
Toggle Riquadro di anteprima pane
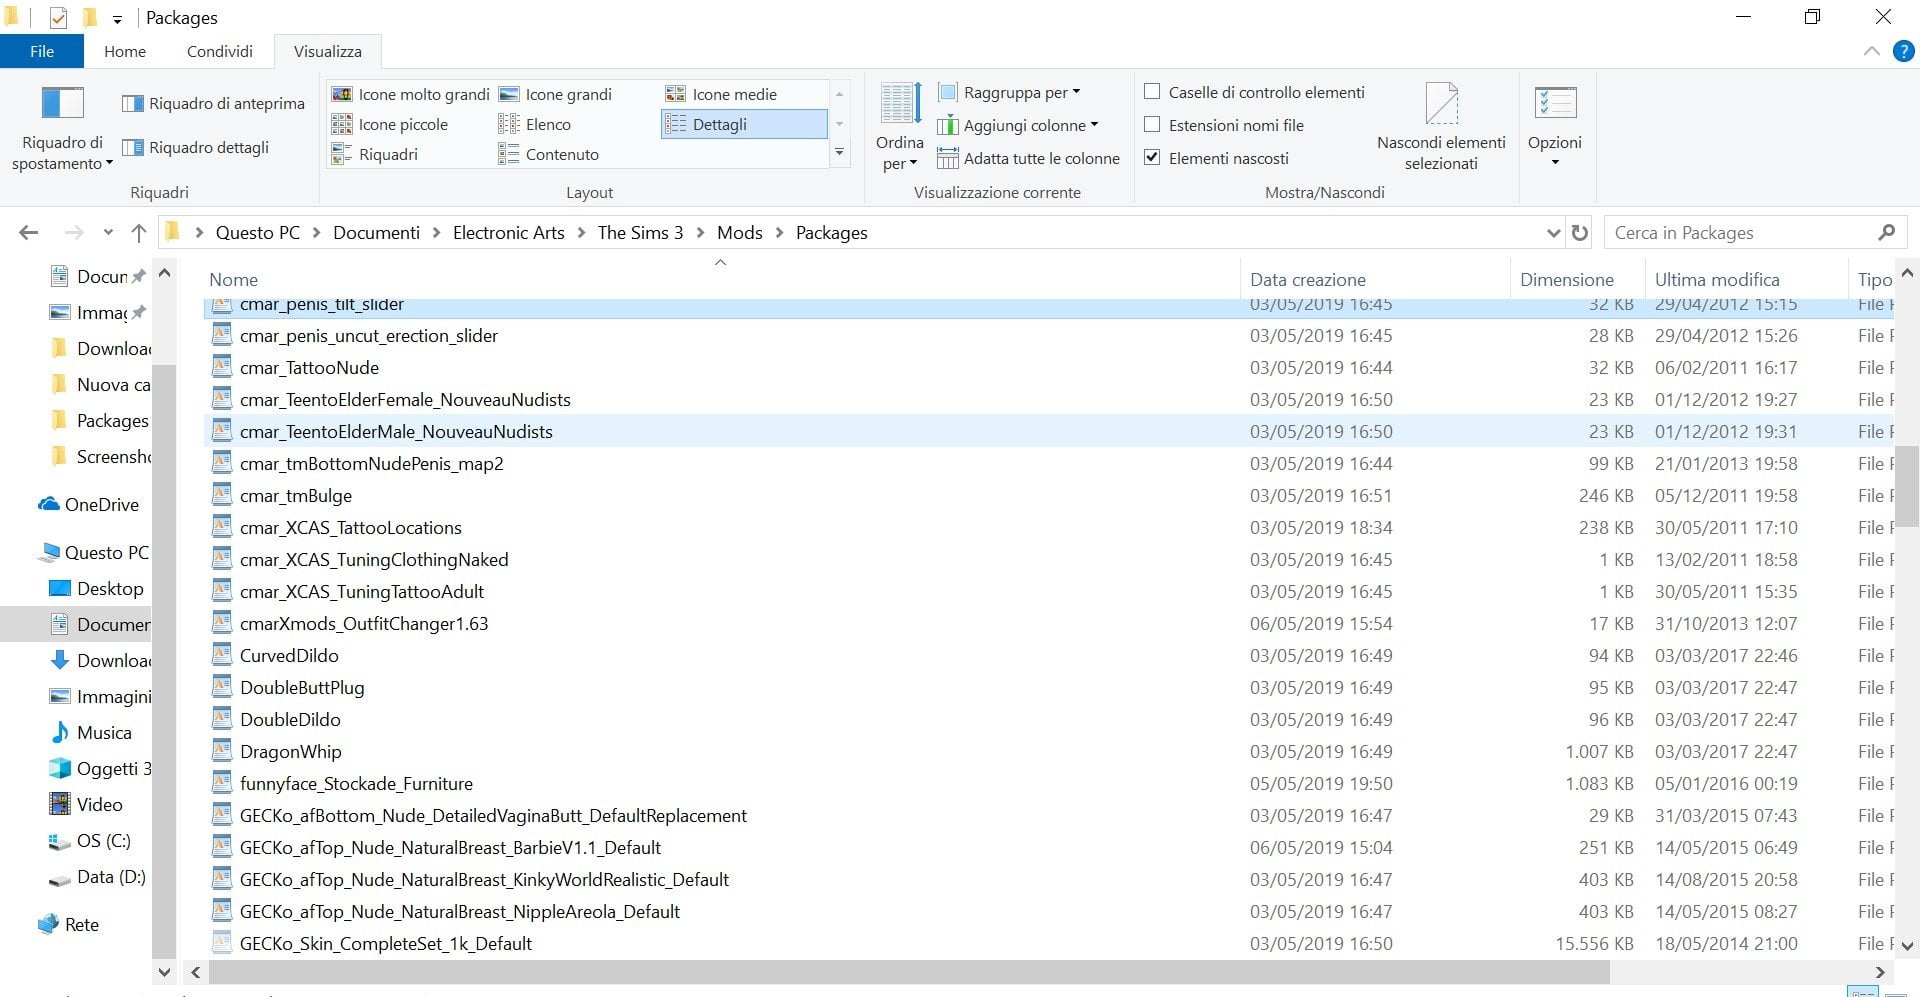tap(213, 103)
